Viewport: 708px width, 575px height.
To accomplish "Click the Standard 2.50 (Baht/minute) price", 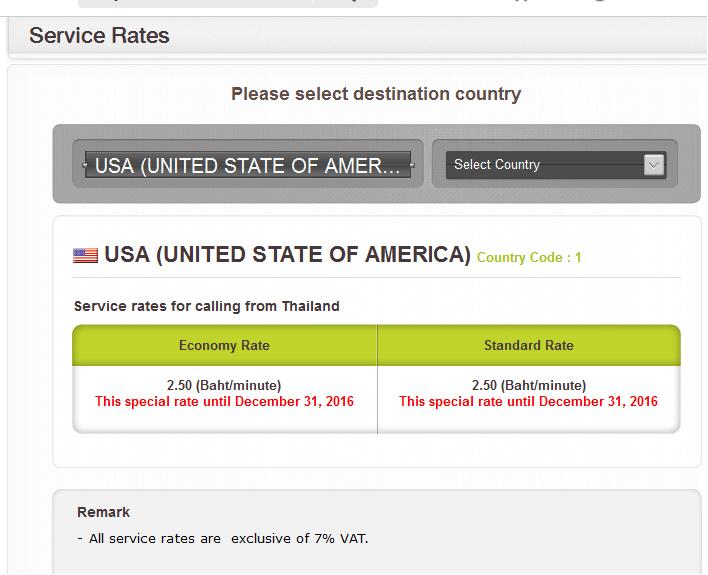I will [x=529, y=385].
